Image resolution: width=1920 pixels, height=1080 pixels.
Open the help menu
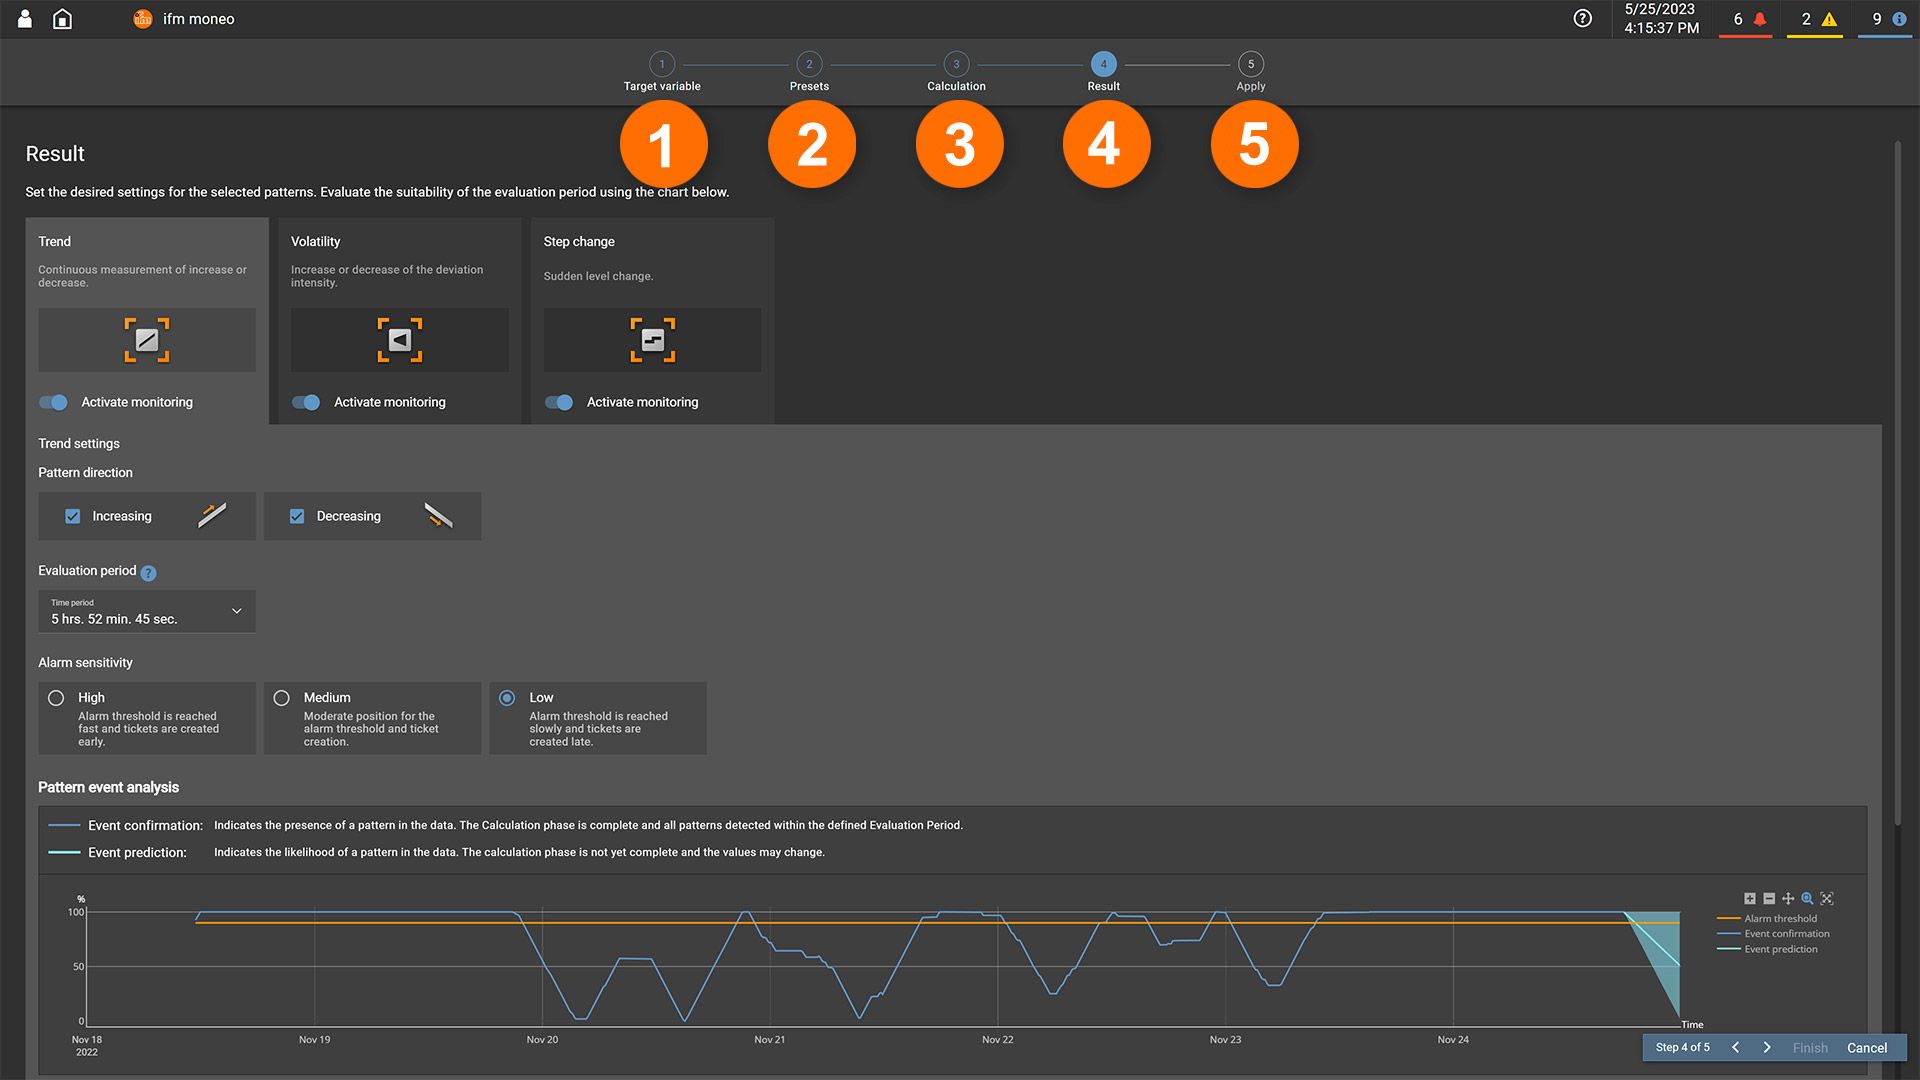pos(1583,18)
